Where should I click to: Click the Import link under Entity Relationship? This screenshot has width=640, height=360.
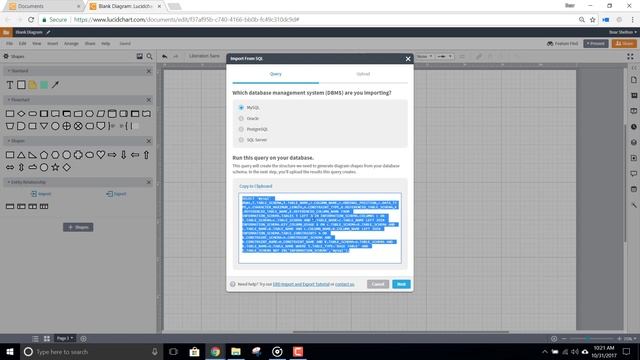pyautogui.click(x=41, y=194)
